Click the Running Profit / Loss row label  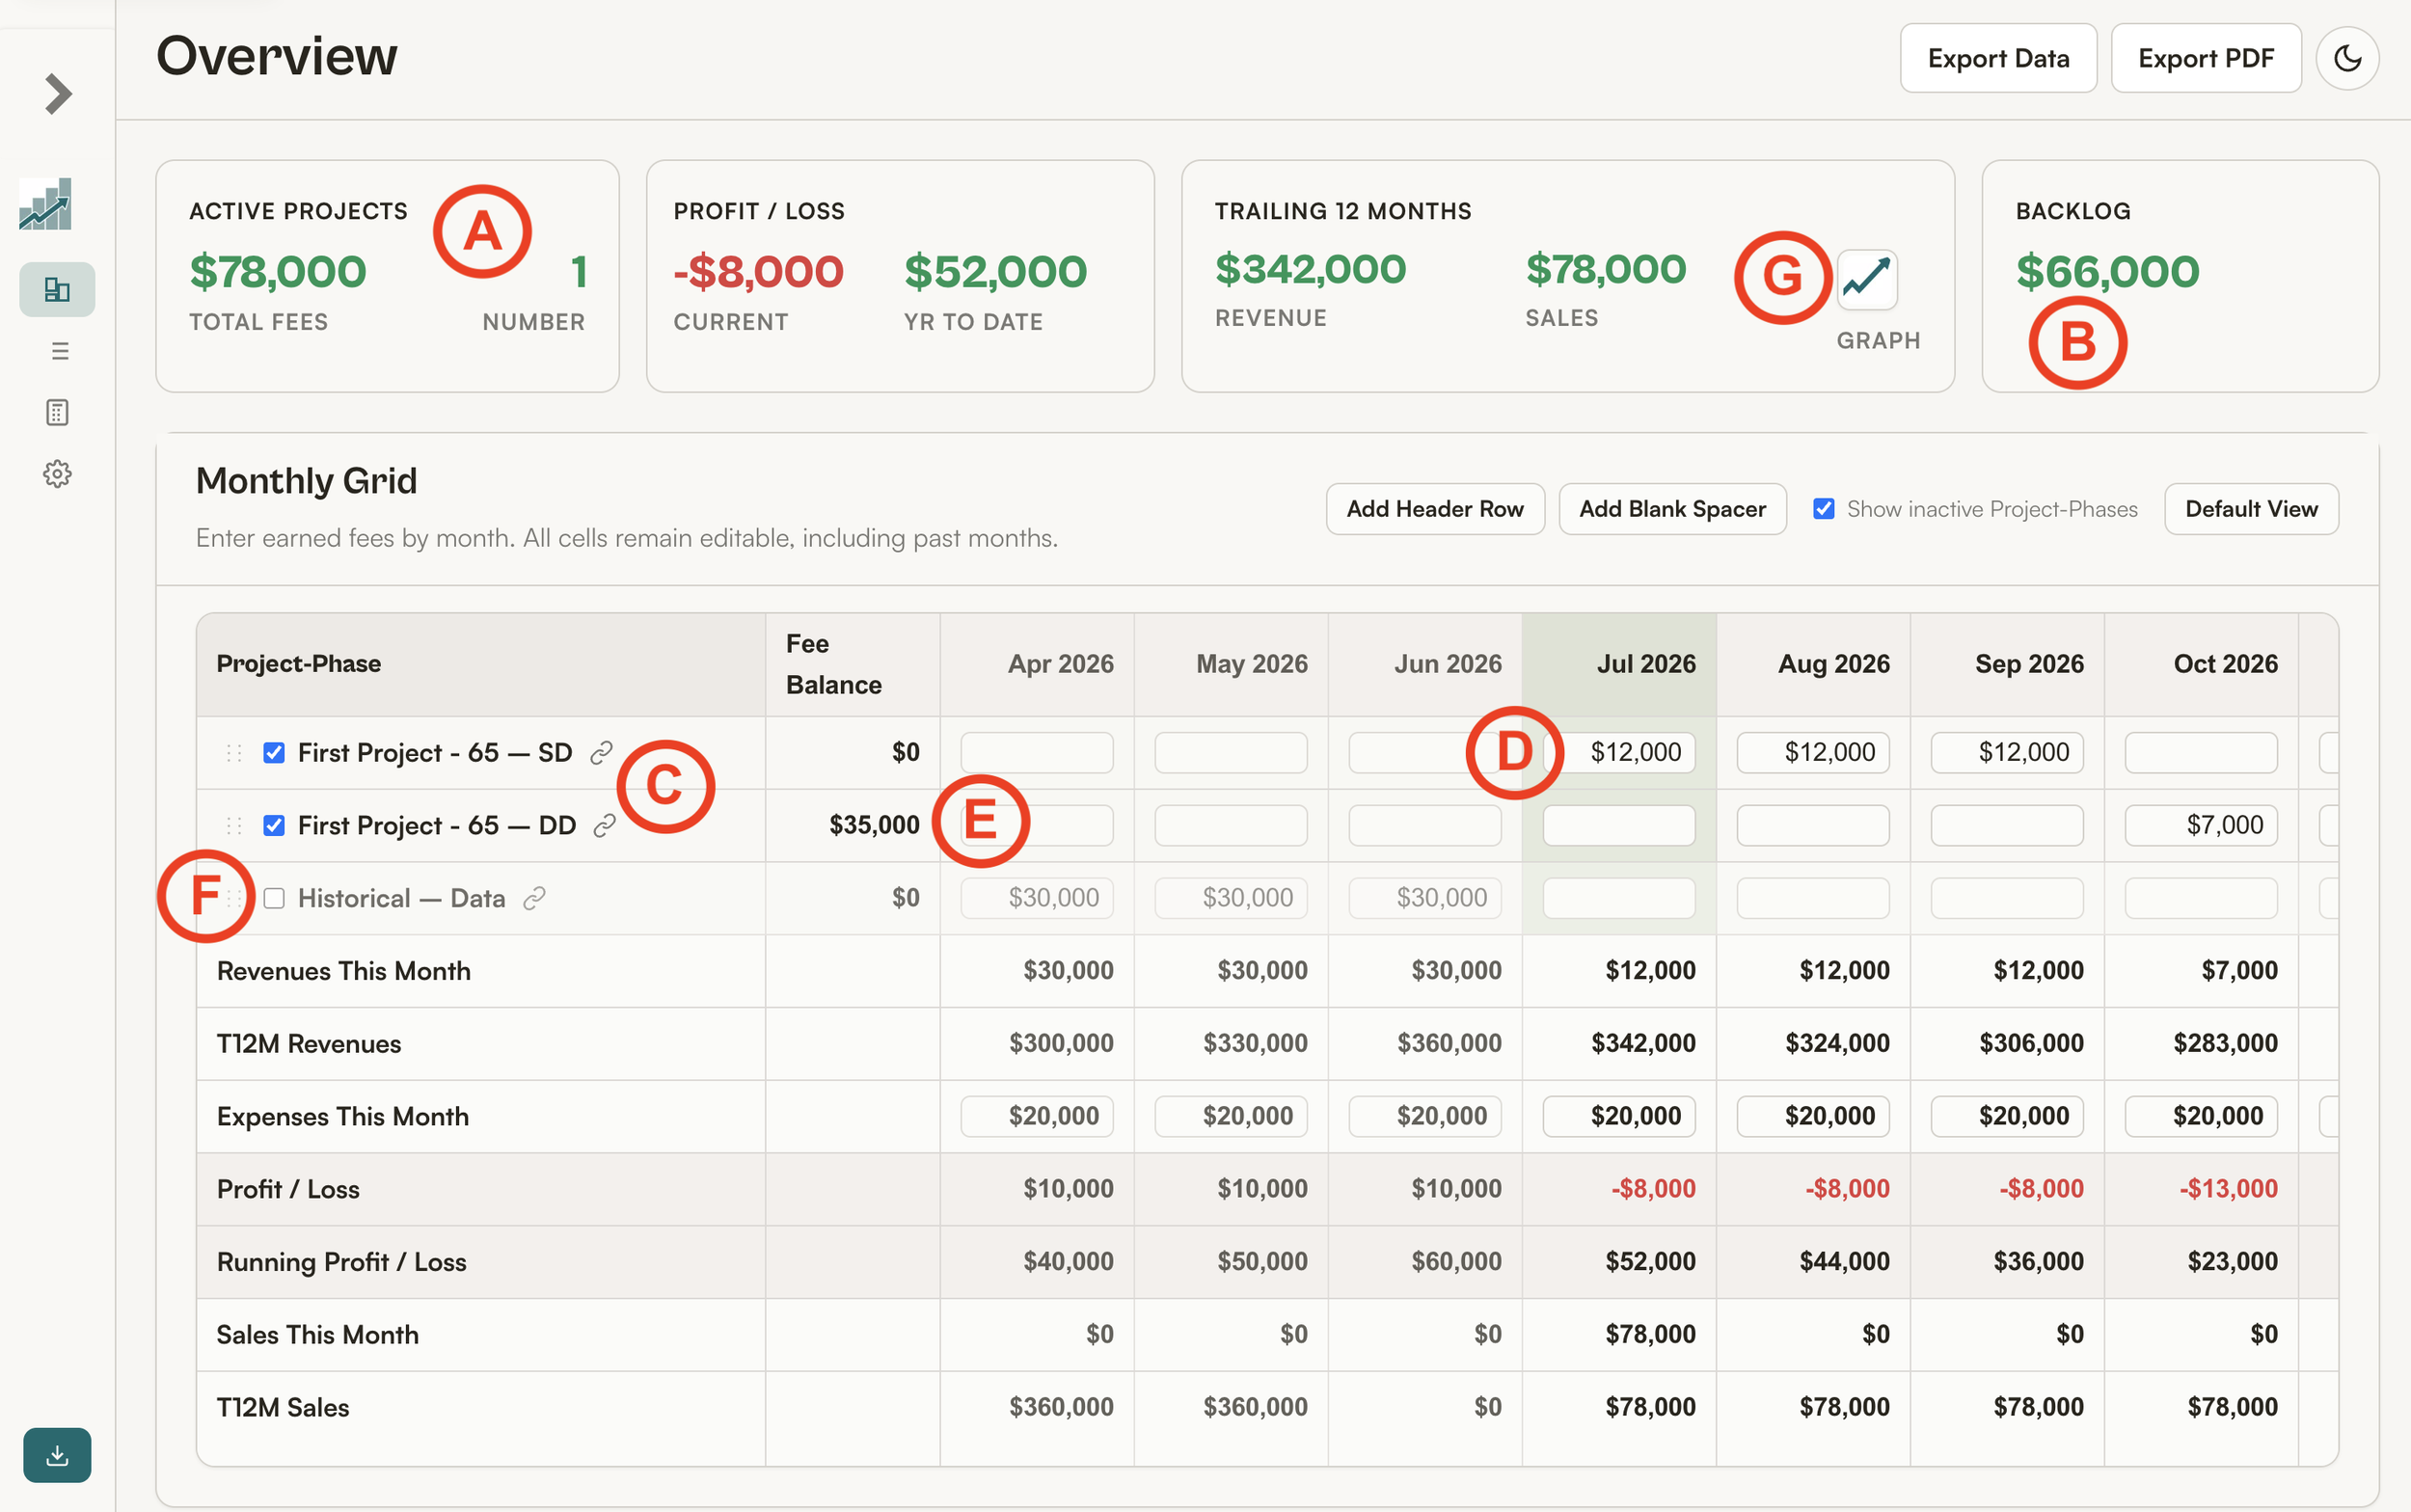[341, 1262]
